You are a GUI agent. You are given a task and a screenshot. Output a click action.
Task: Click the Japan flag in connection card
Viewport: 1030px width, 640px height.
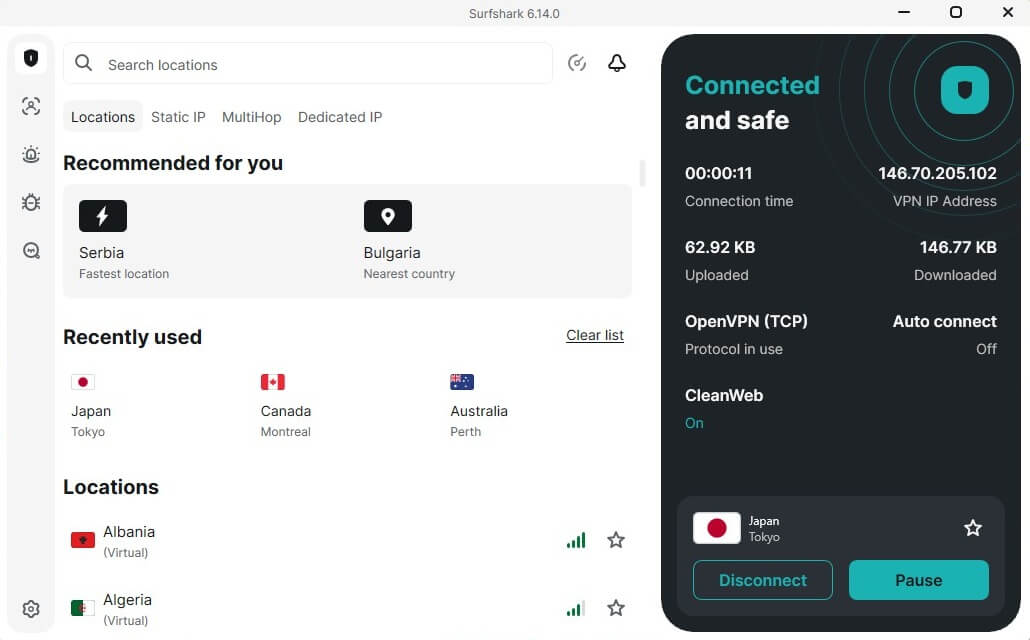[x=717, y=528]
